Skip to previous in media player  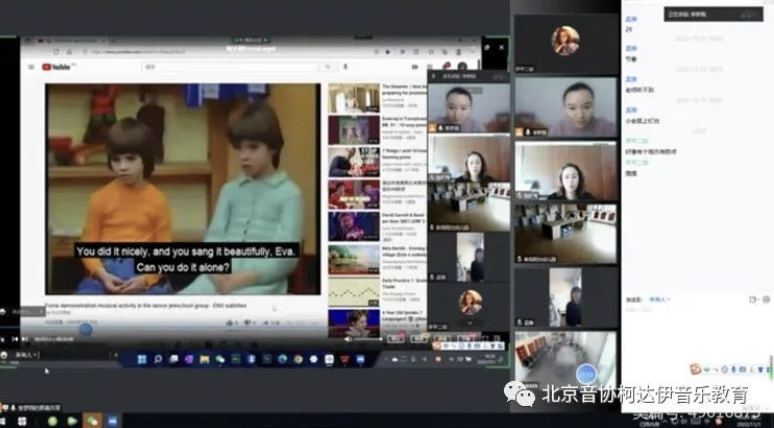click(x=15, y=339)
